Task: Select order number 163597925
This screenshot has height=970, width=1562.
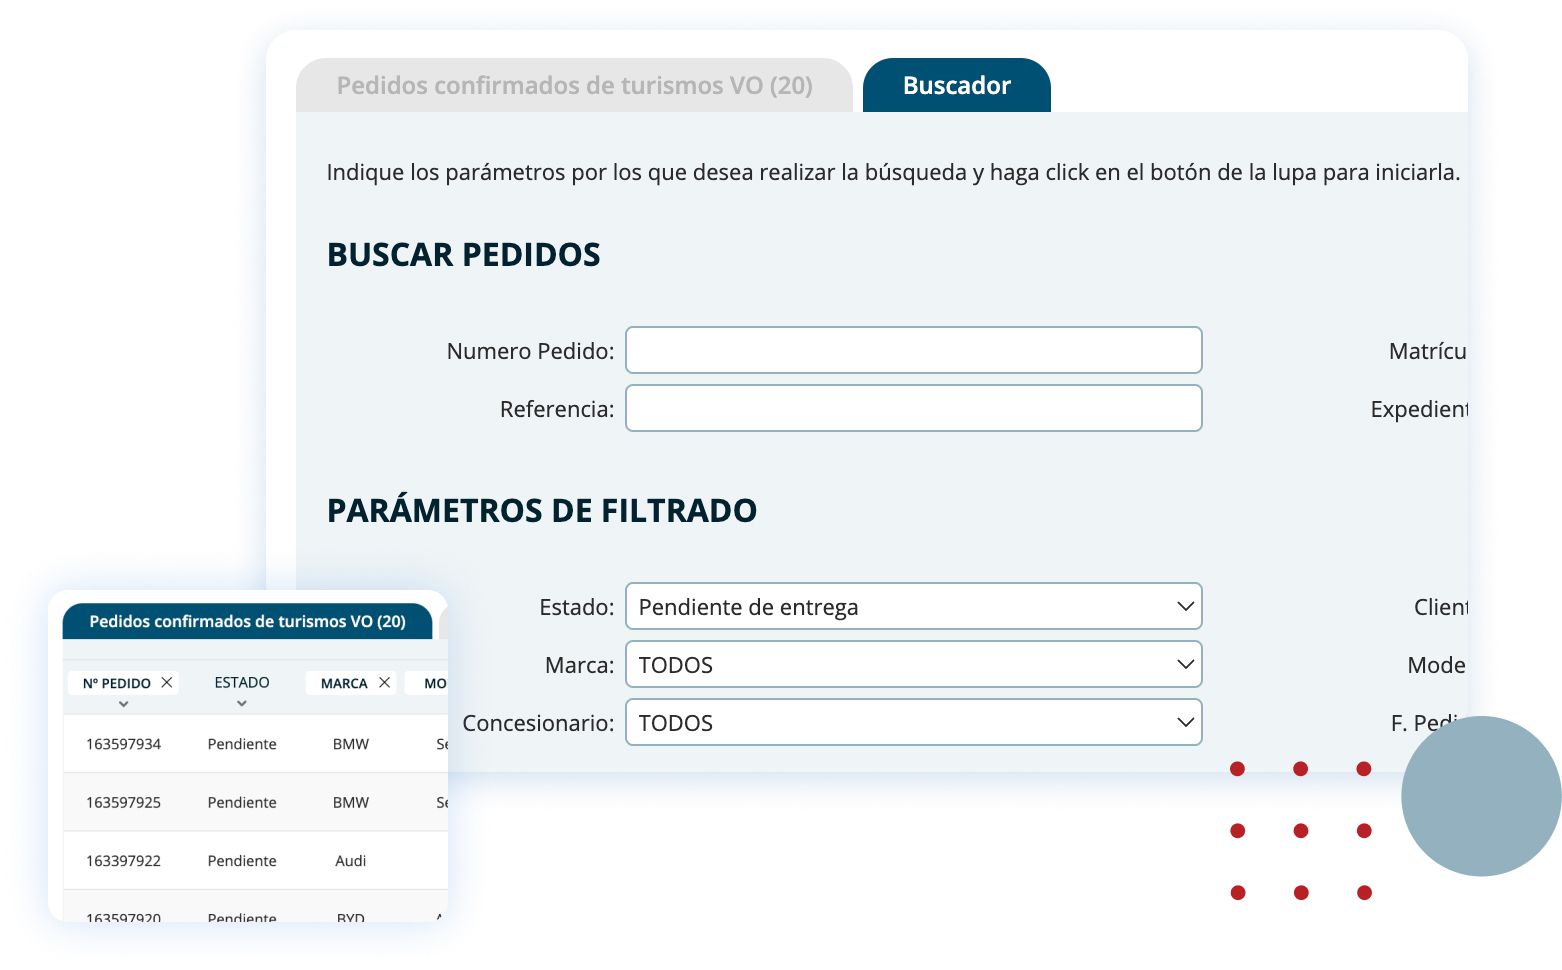Action: (x=124, y=803)
